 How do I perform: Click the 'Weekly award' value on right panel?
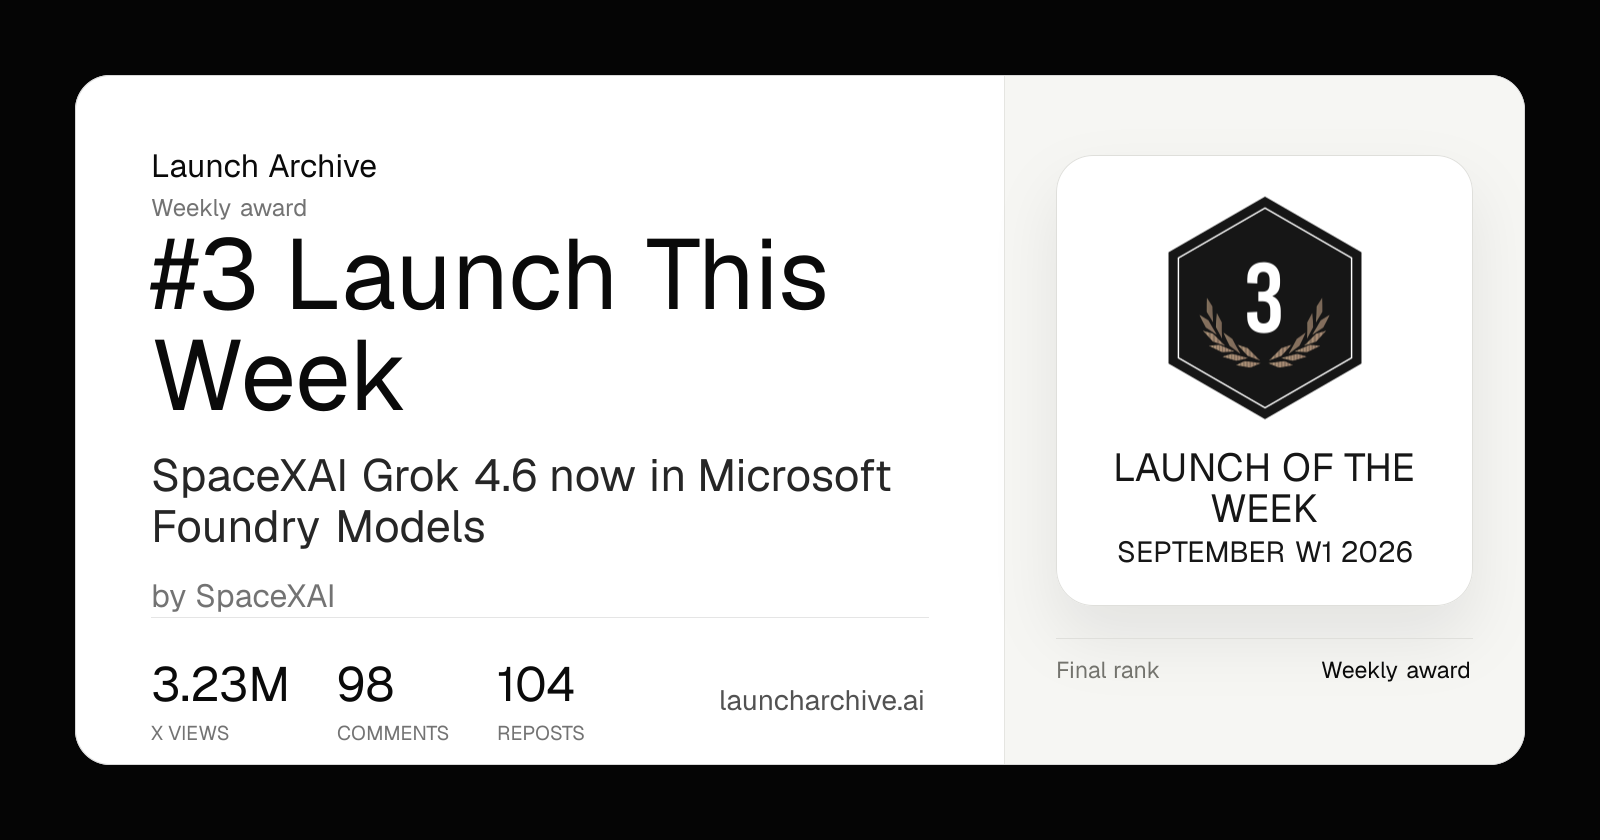[1395, 670]
